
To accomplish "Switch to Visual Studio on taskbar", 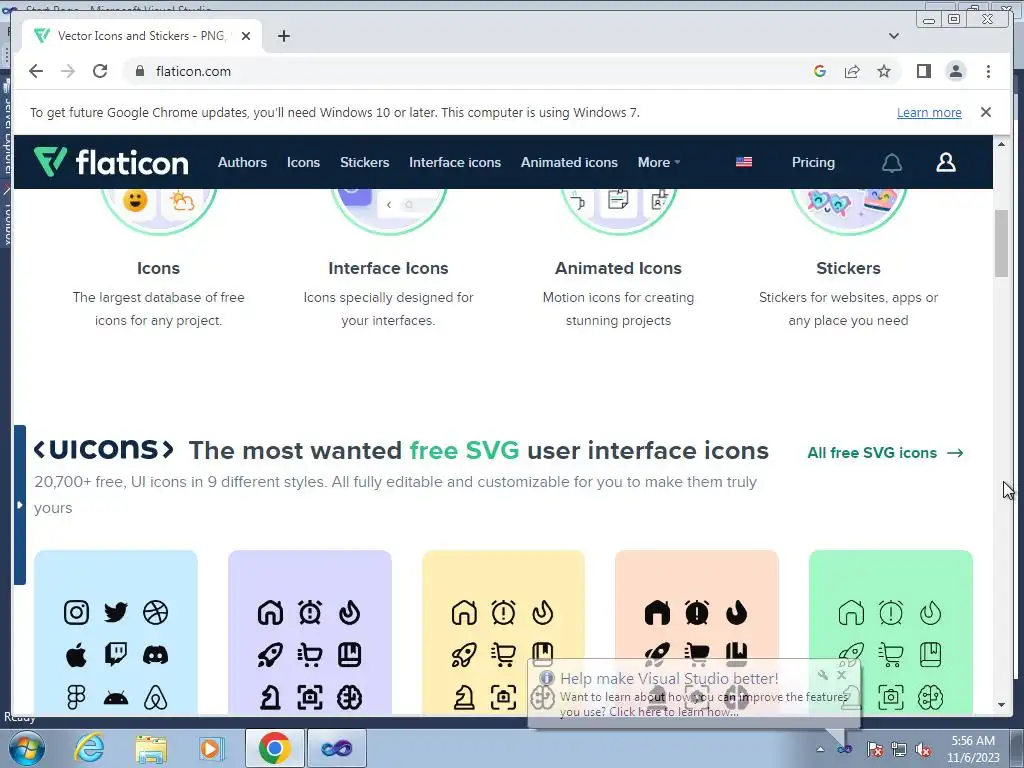I will point(337,748).
